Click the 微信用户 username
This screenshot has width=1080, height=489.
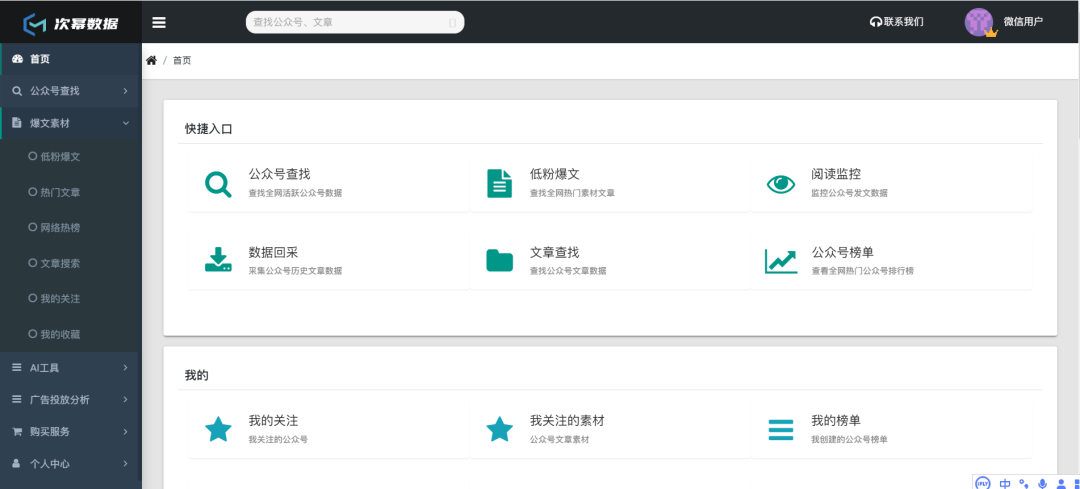pos(1023,21)
